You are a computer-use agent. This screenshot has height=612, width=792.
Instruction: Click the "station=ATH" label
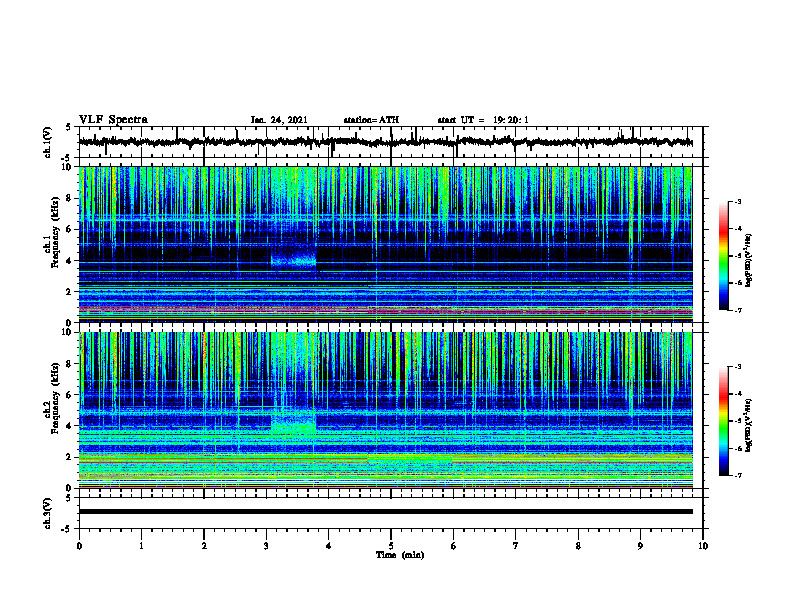371,120
